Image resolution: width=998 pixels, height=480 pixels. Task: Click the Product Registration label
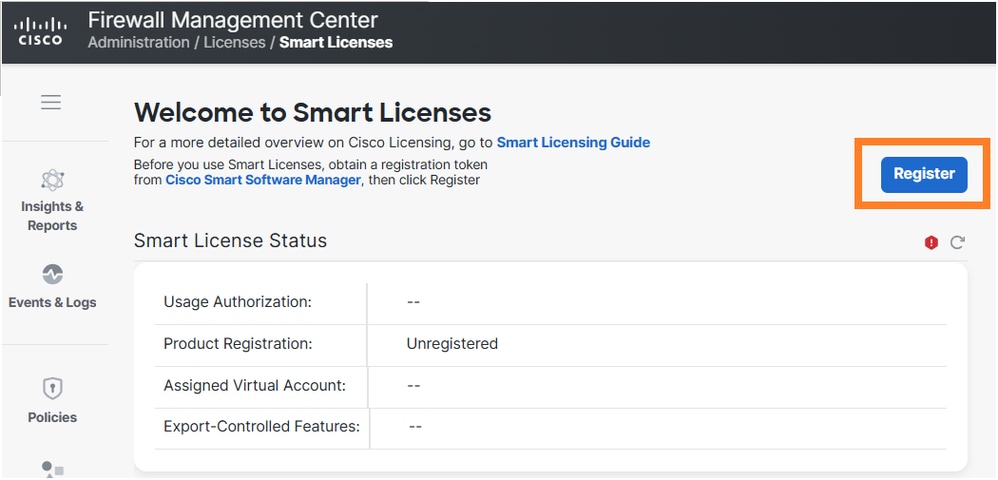point(238,344)
